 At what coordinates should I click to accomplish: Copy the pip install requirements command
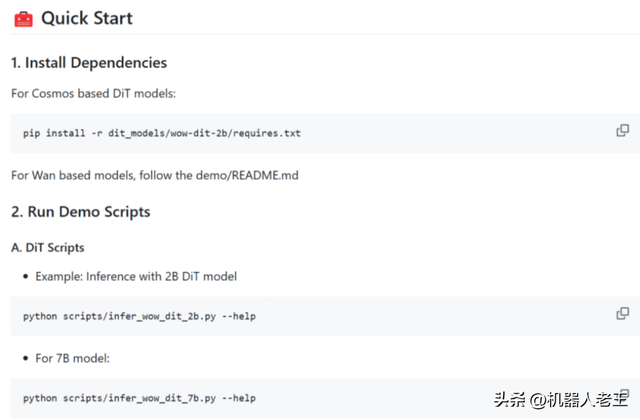click(x=622, y=131)
